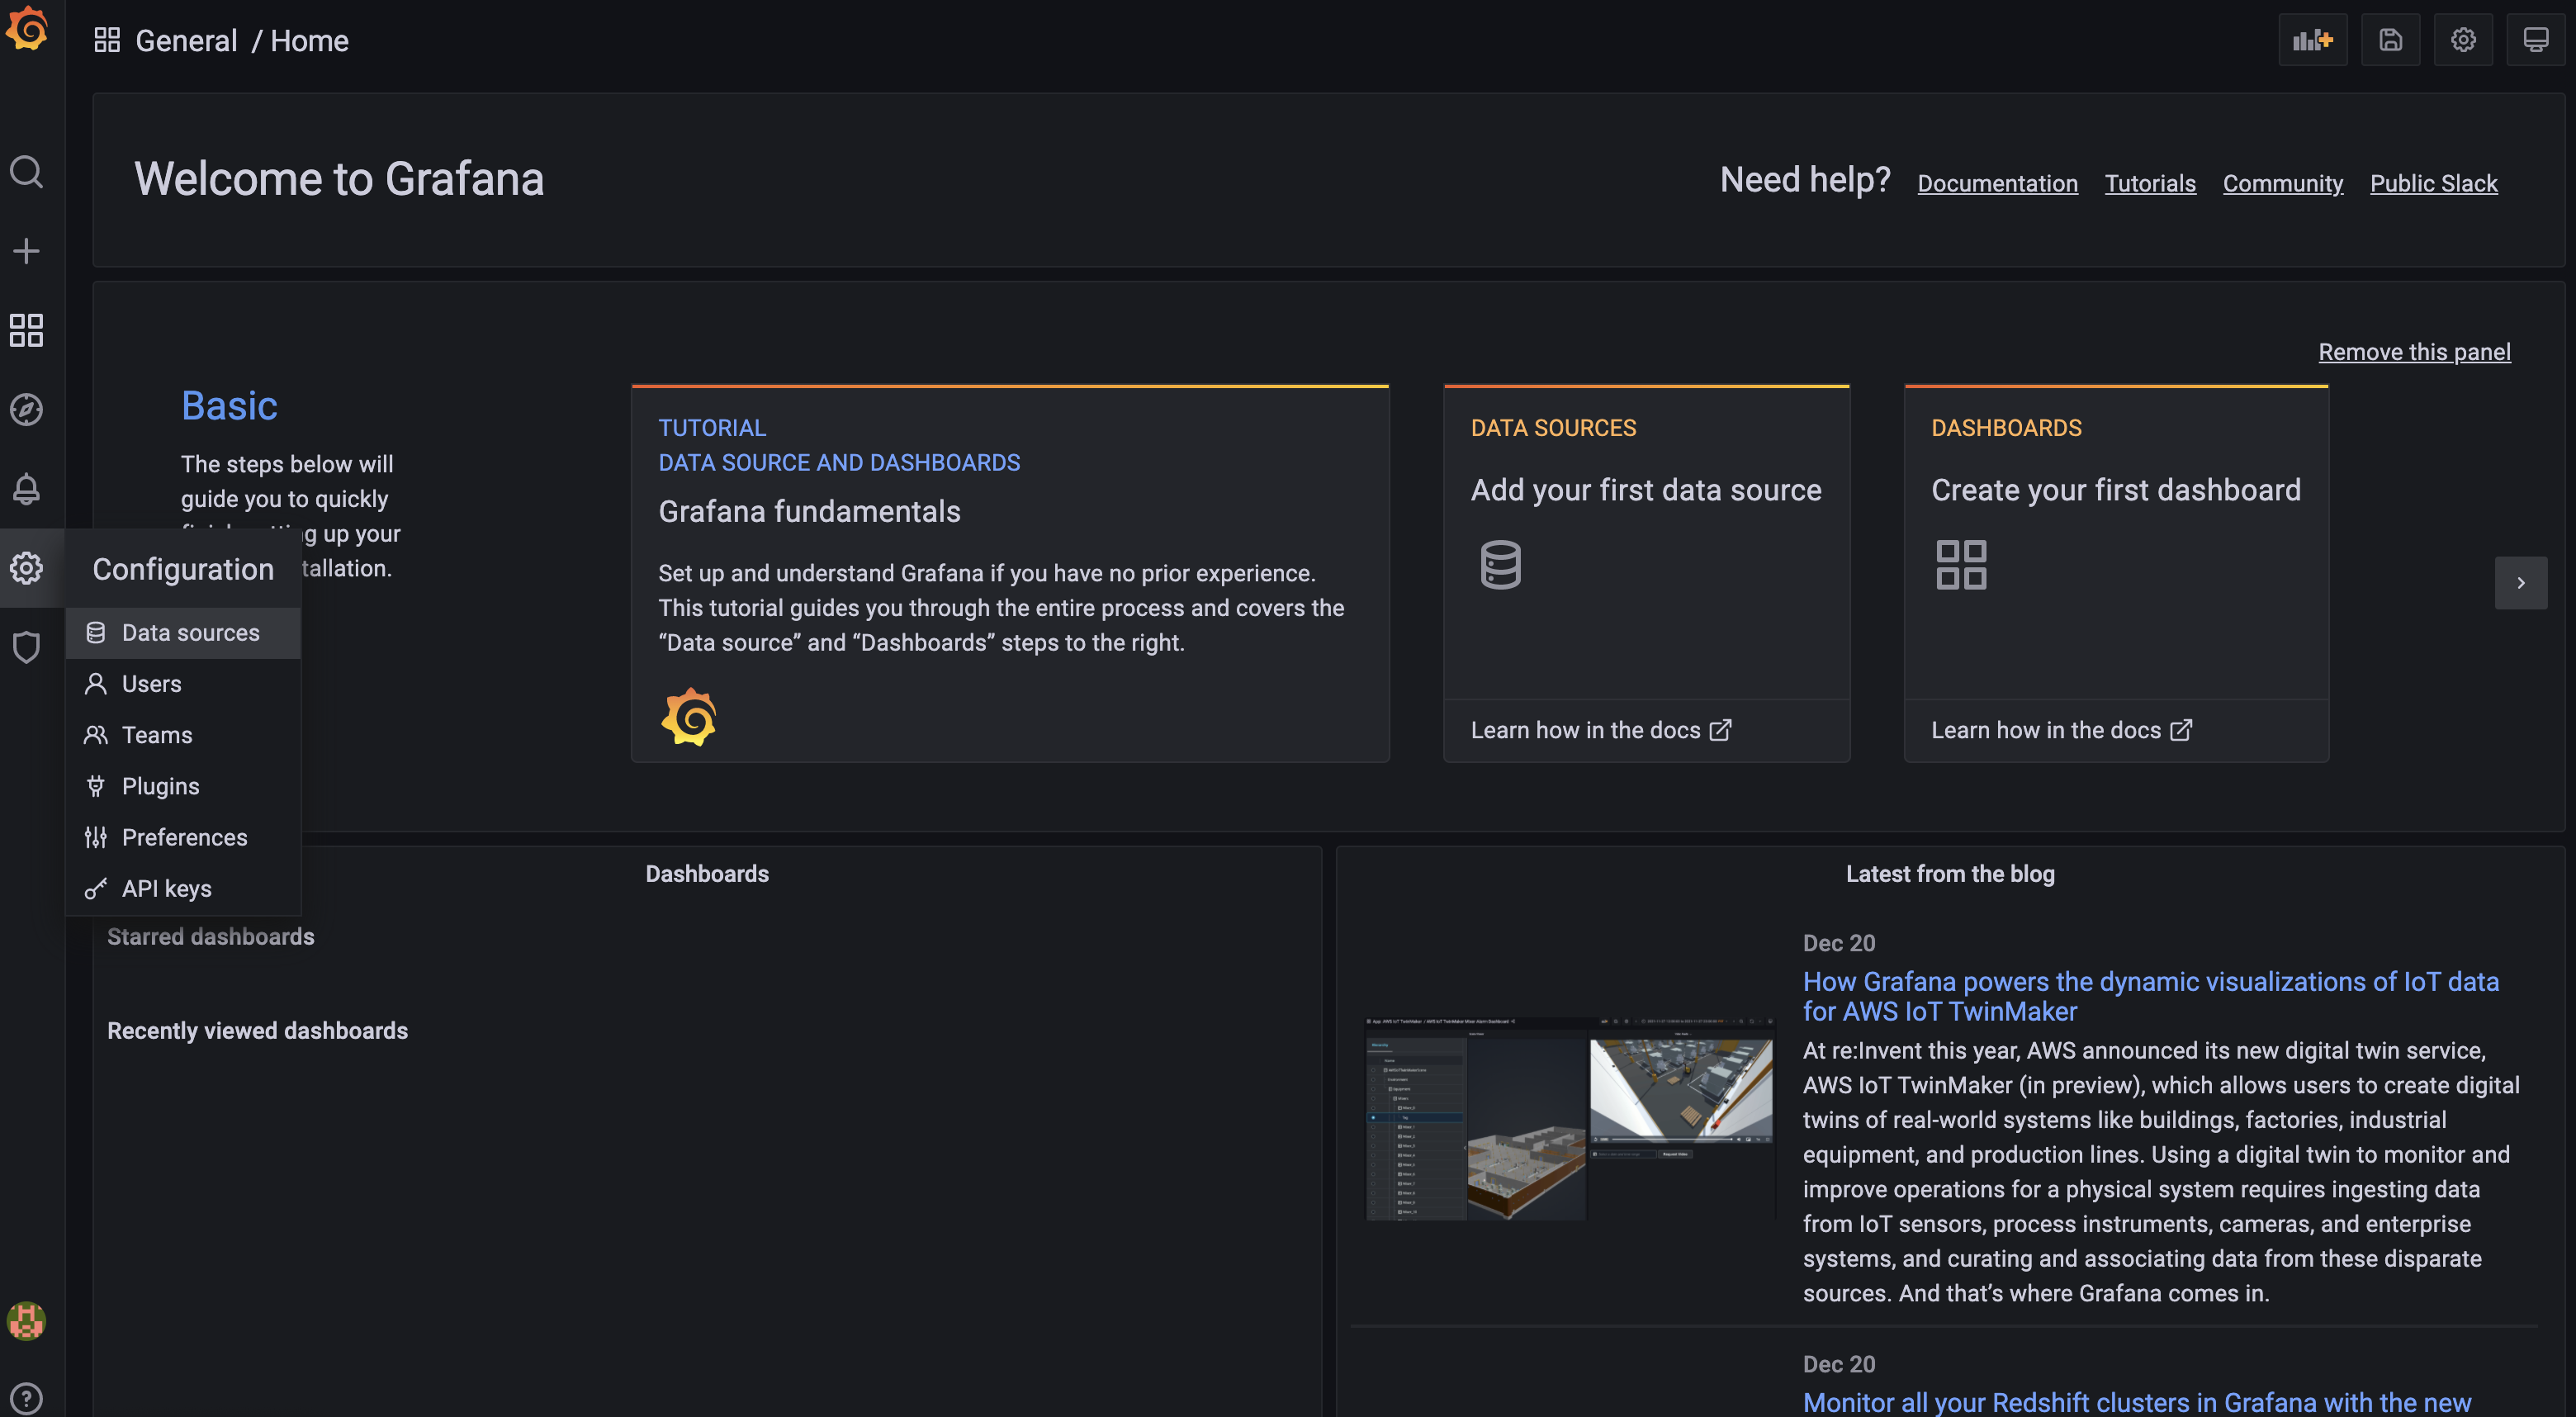Select Teams from Configuration menu
This screenshot has height=1417, width=2576.
pos(184,735)
